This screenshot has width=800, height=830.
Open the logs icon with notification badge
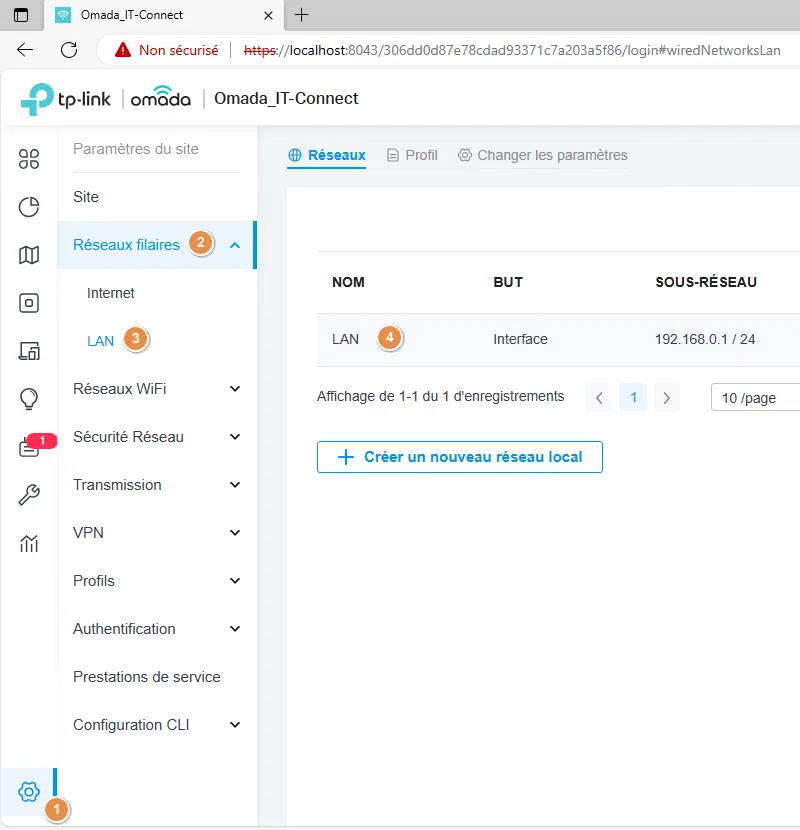click(x=29, y=446)
